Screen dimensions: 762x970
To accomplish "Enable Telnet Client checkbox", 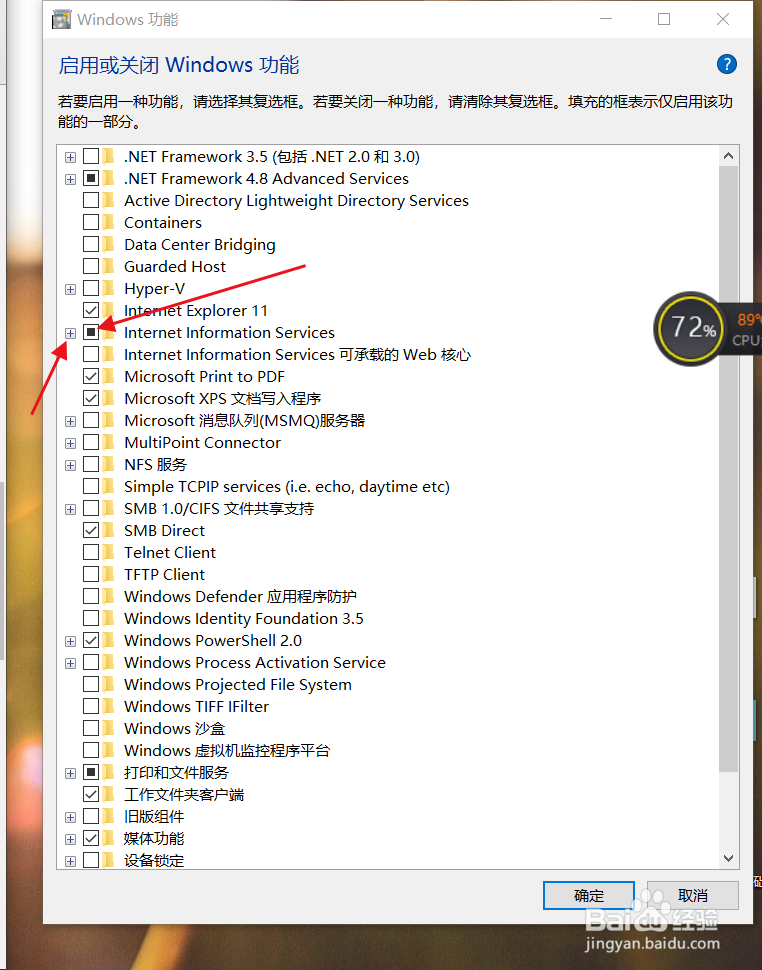I will (x=91, y=552).
